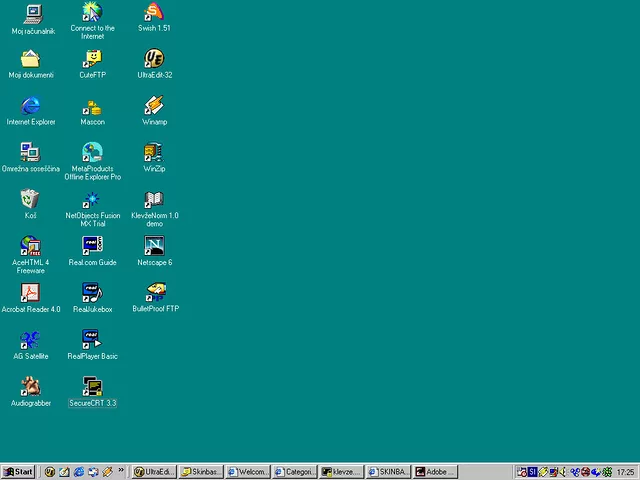The height and width of the screenshot is (480, 640).
Task: Select the Internet Explorer desktop icon
Action: click(31, 106)
